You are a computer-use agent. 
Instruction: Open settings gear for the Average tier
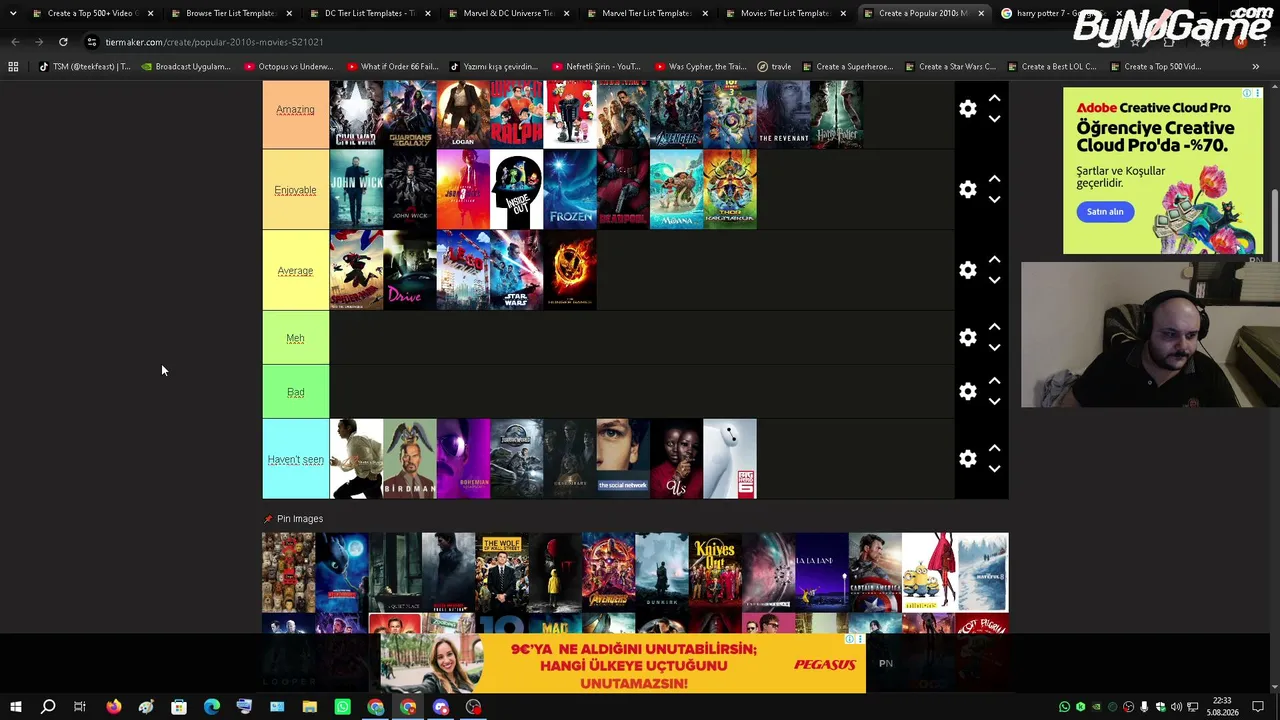click(x=967, y=270)
